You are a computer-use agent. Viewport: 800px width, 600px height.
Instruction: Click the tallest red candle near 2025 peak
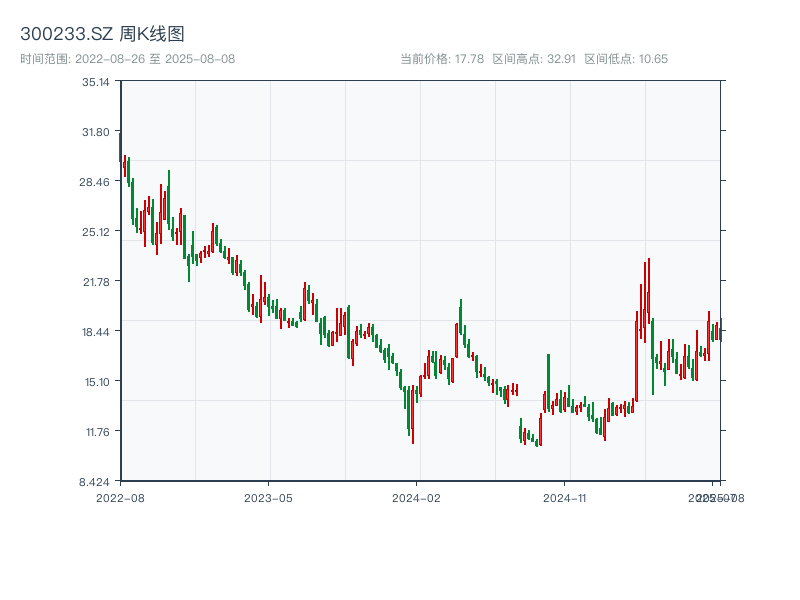click(x=636, y=360)
